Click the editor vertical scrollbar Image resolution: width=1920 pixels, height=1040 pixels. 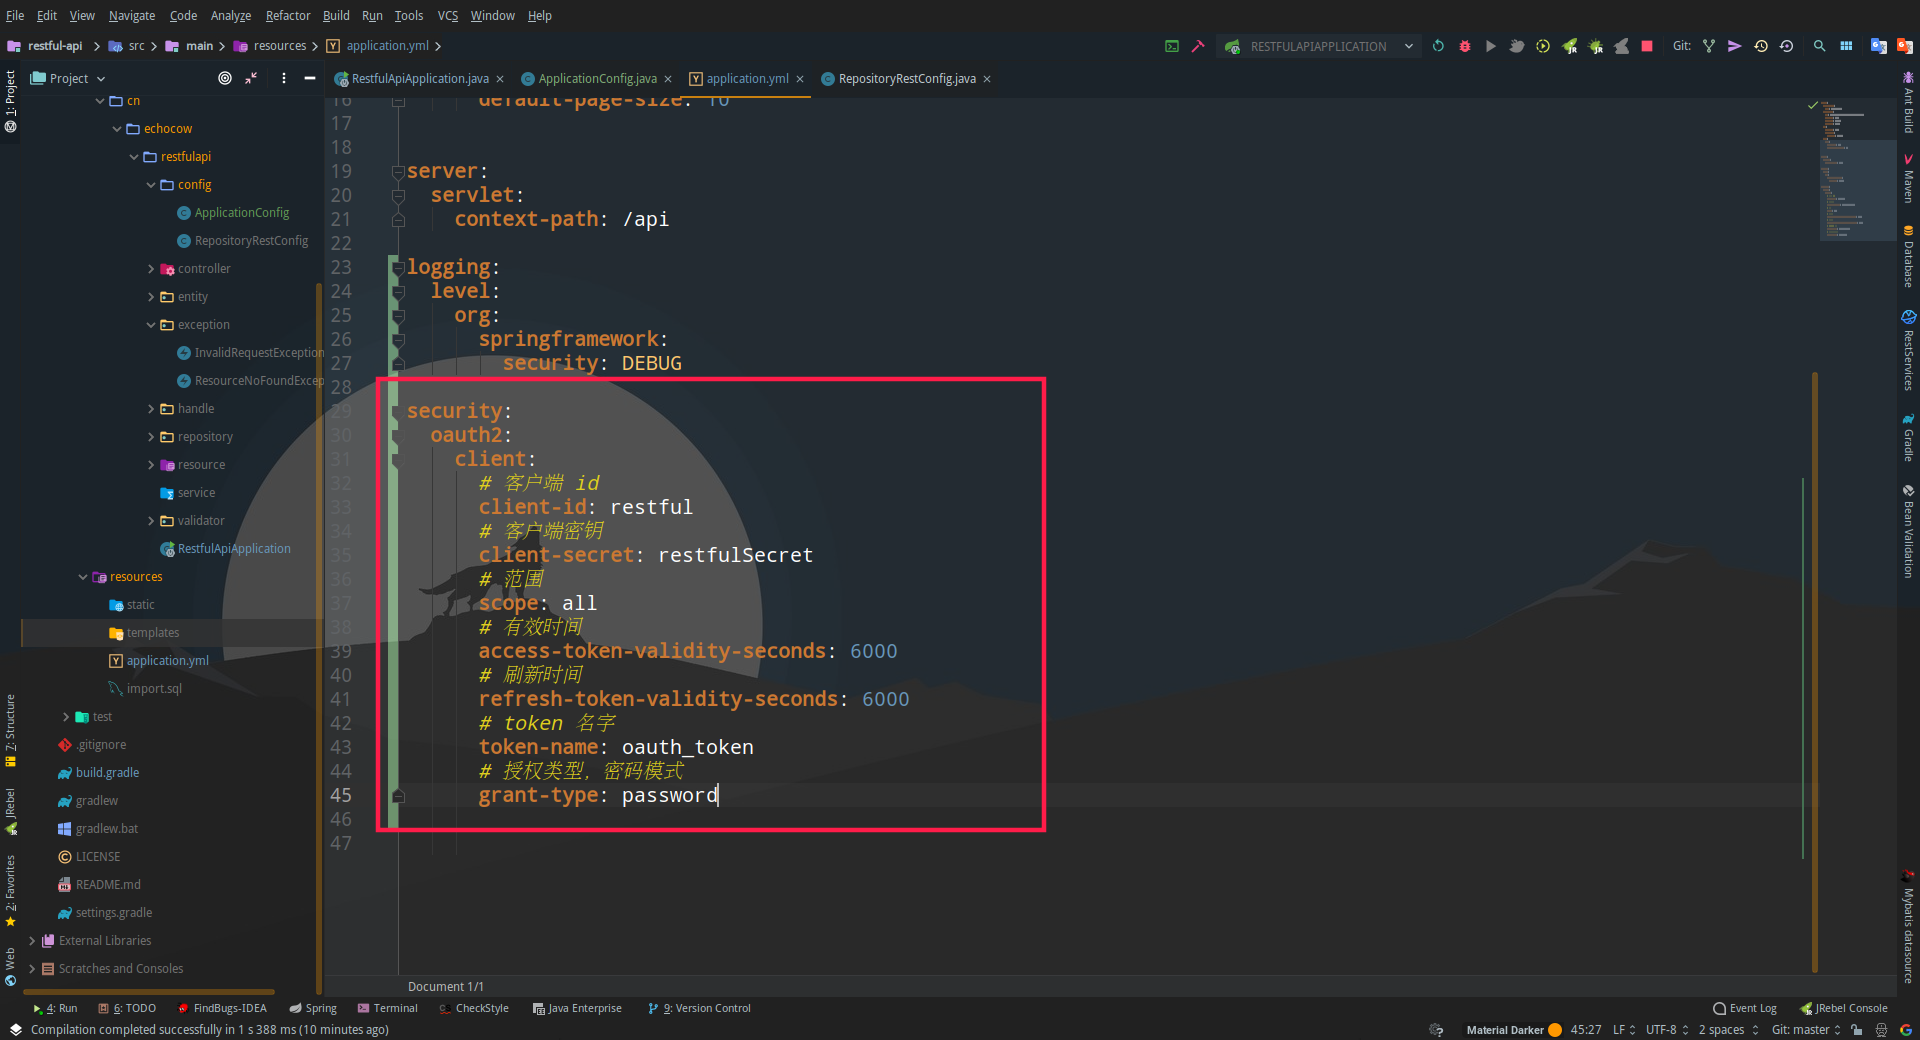point(1814,670)
